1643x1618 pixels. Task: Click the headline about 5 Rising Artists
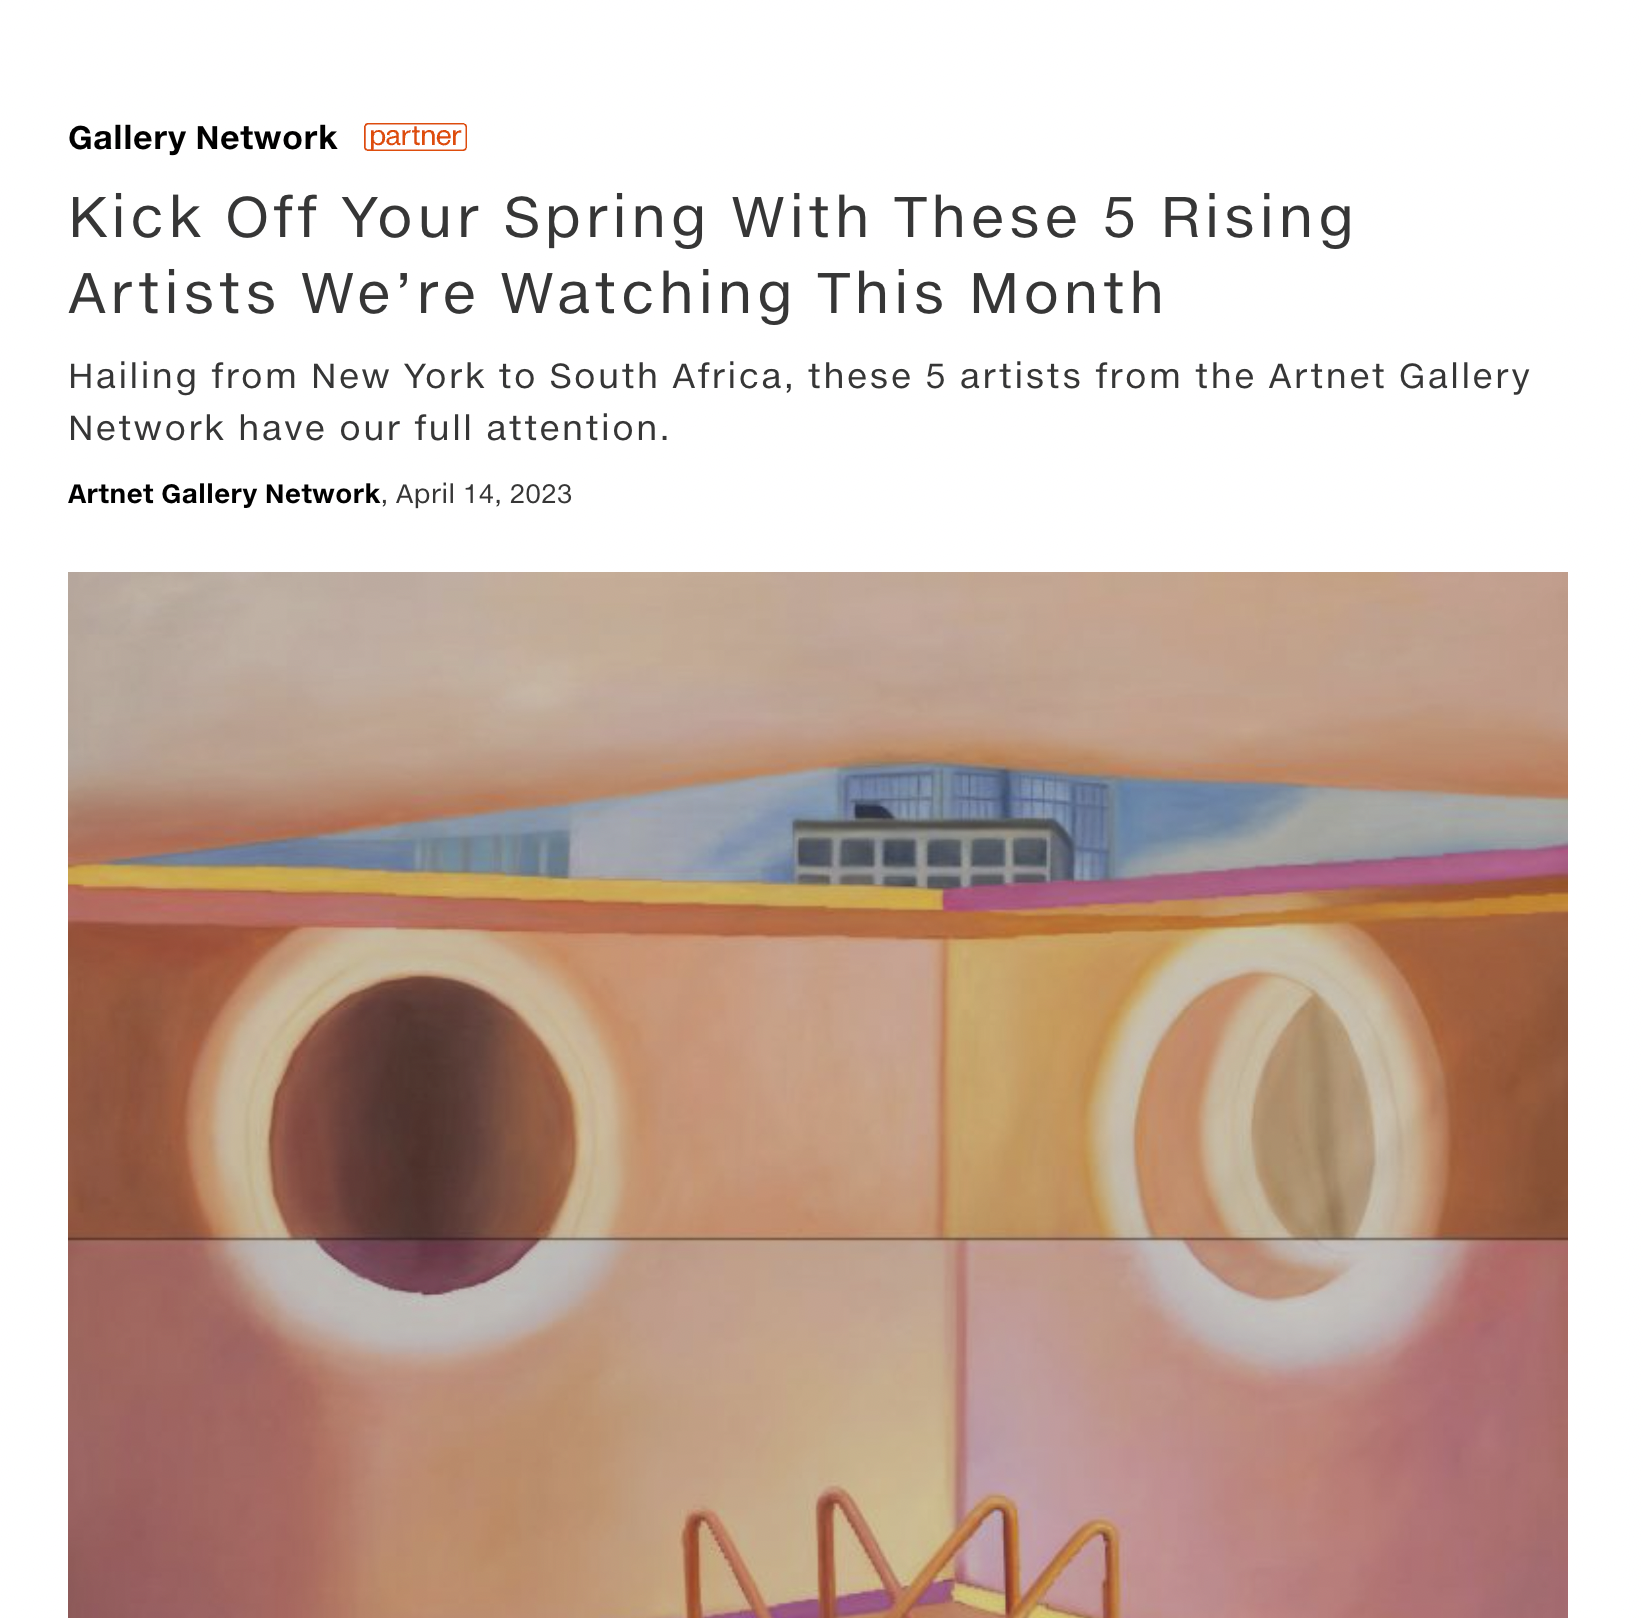click(x=711, y=254)
